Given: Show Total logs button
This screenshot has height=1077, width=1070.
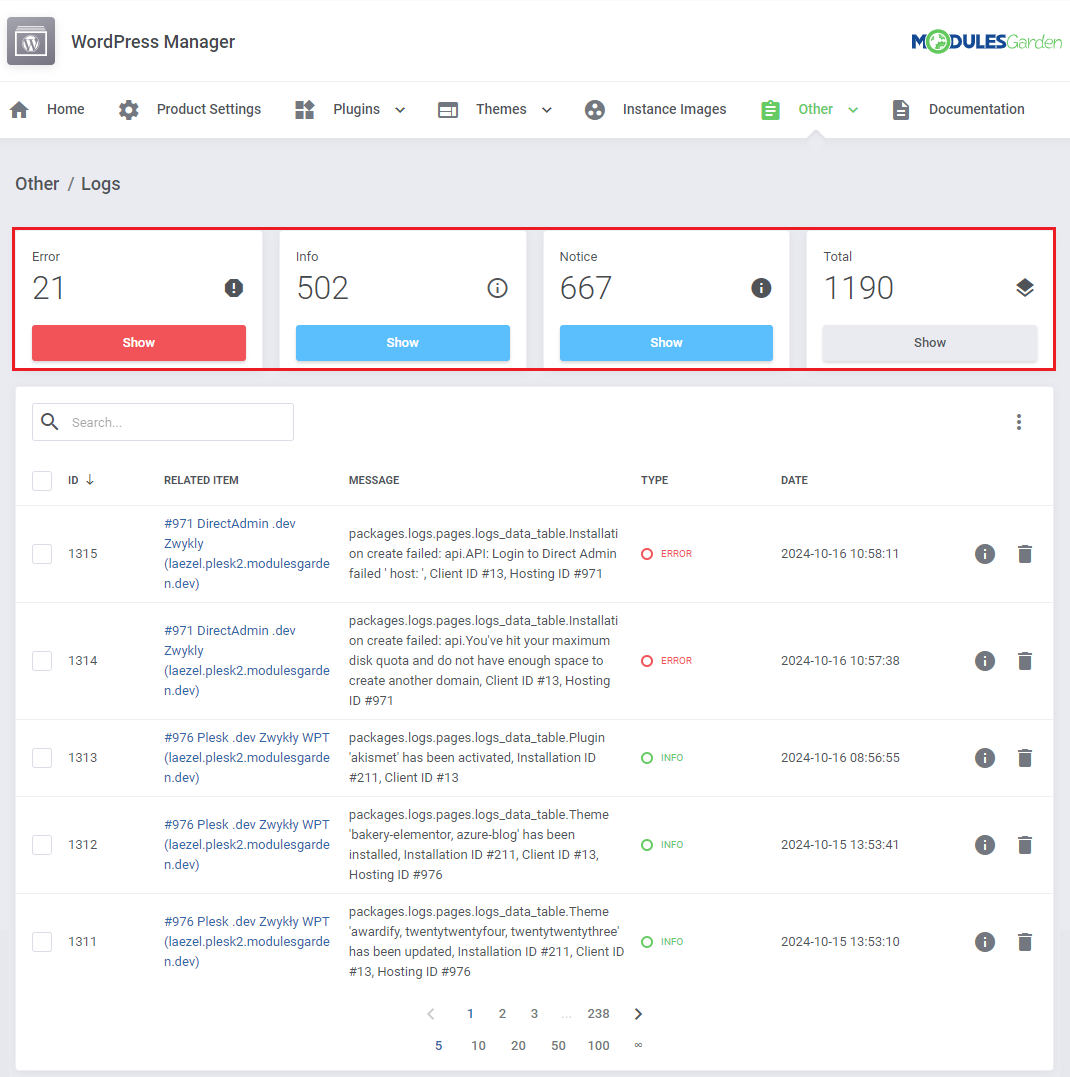Looking at the screenshot, I should (930, 343).
